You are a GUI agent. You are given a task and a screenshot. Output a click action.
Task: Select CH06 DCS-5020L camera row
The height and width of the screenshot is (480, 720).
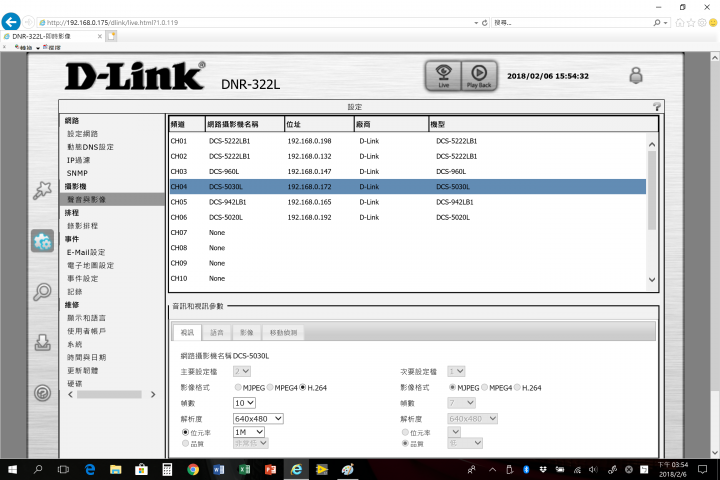[408, 217]
